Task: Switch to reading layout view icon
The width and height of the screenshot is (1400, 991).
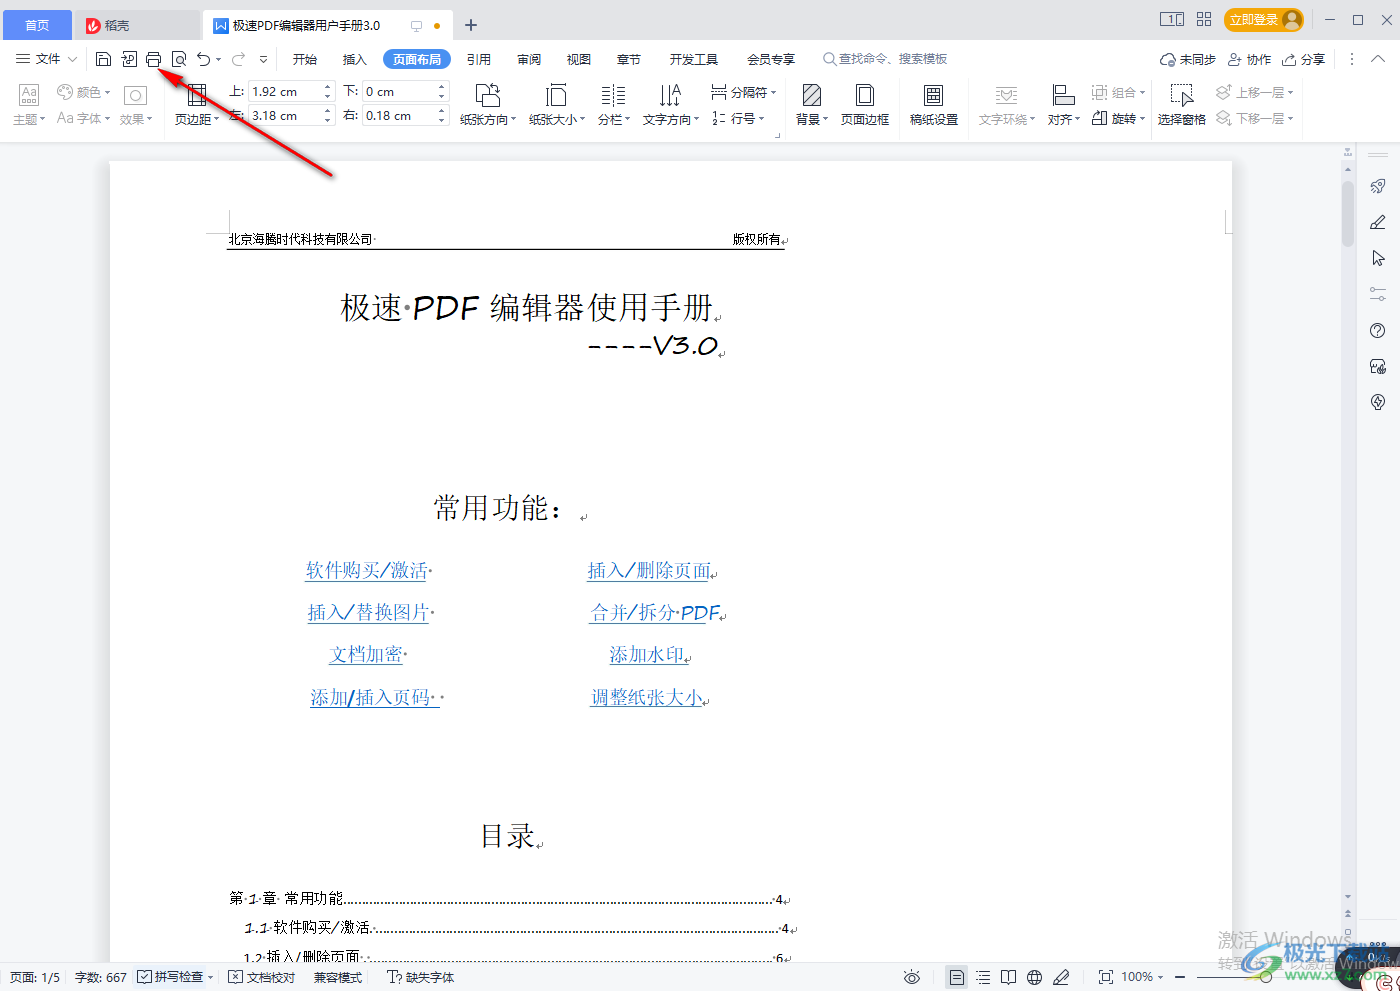Action: pos(1009,977)
